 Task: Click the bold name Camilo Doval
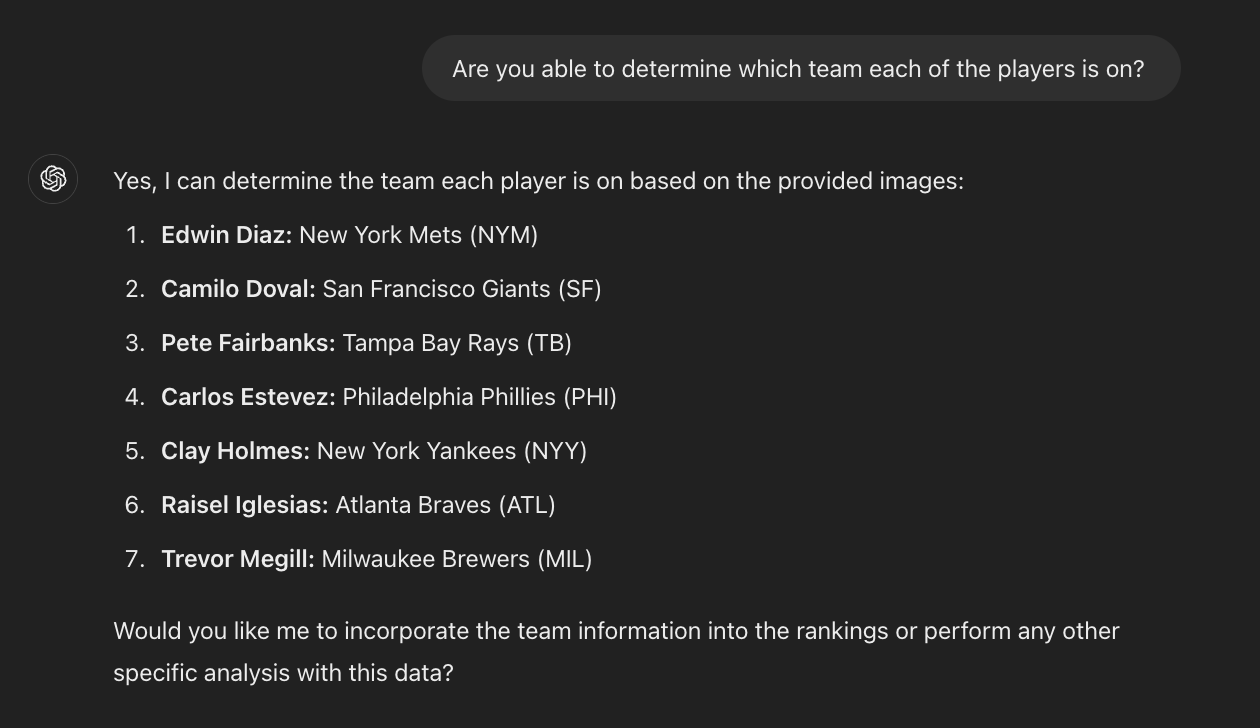(238, 289)
